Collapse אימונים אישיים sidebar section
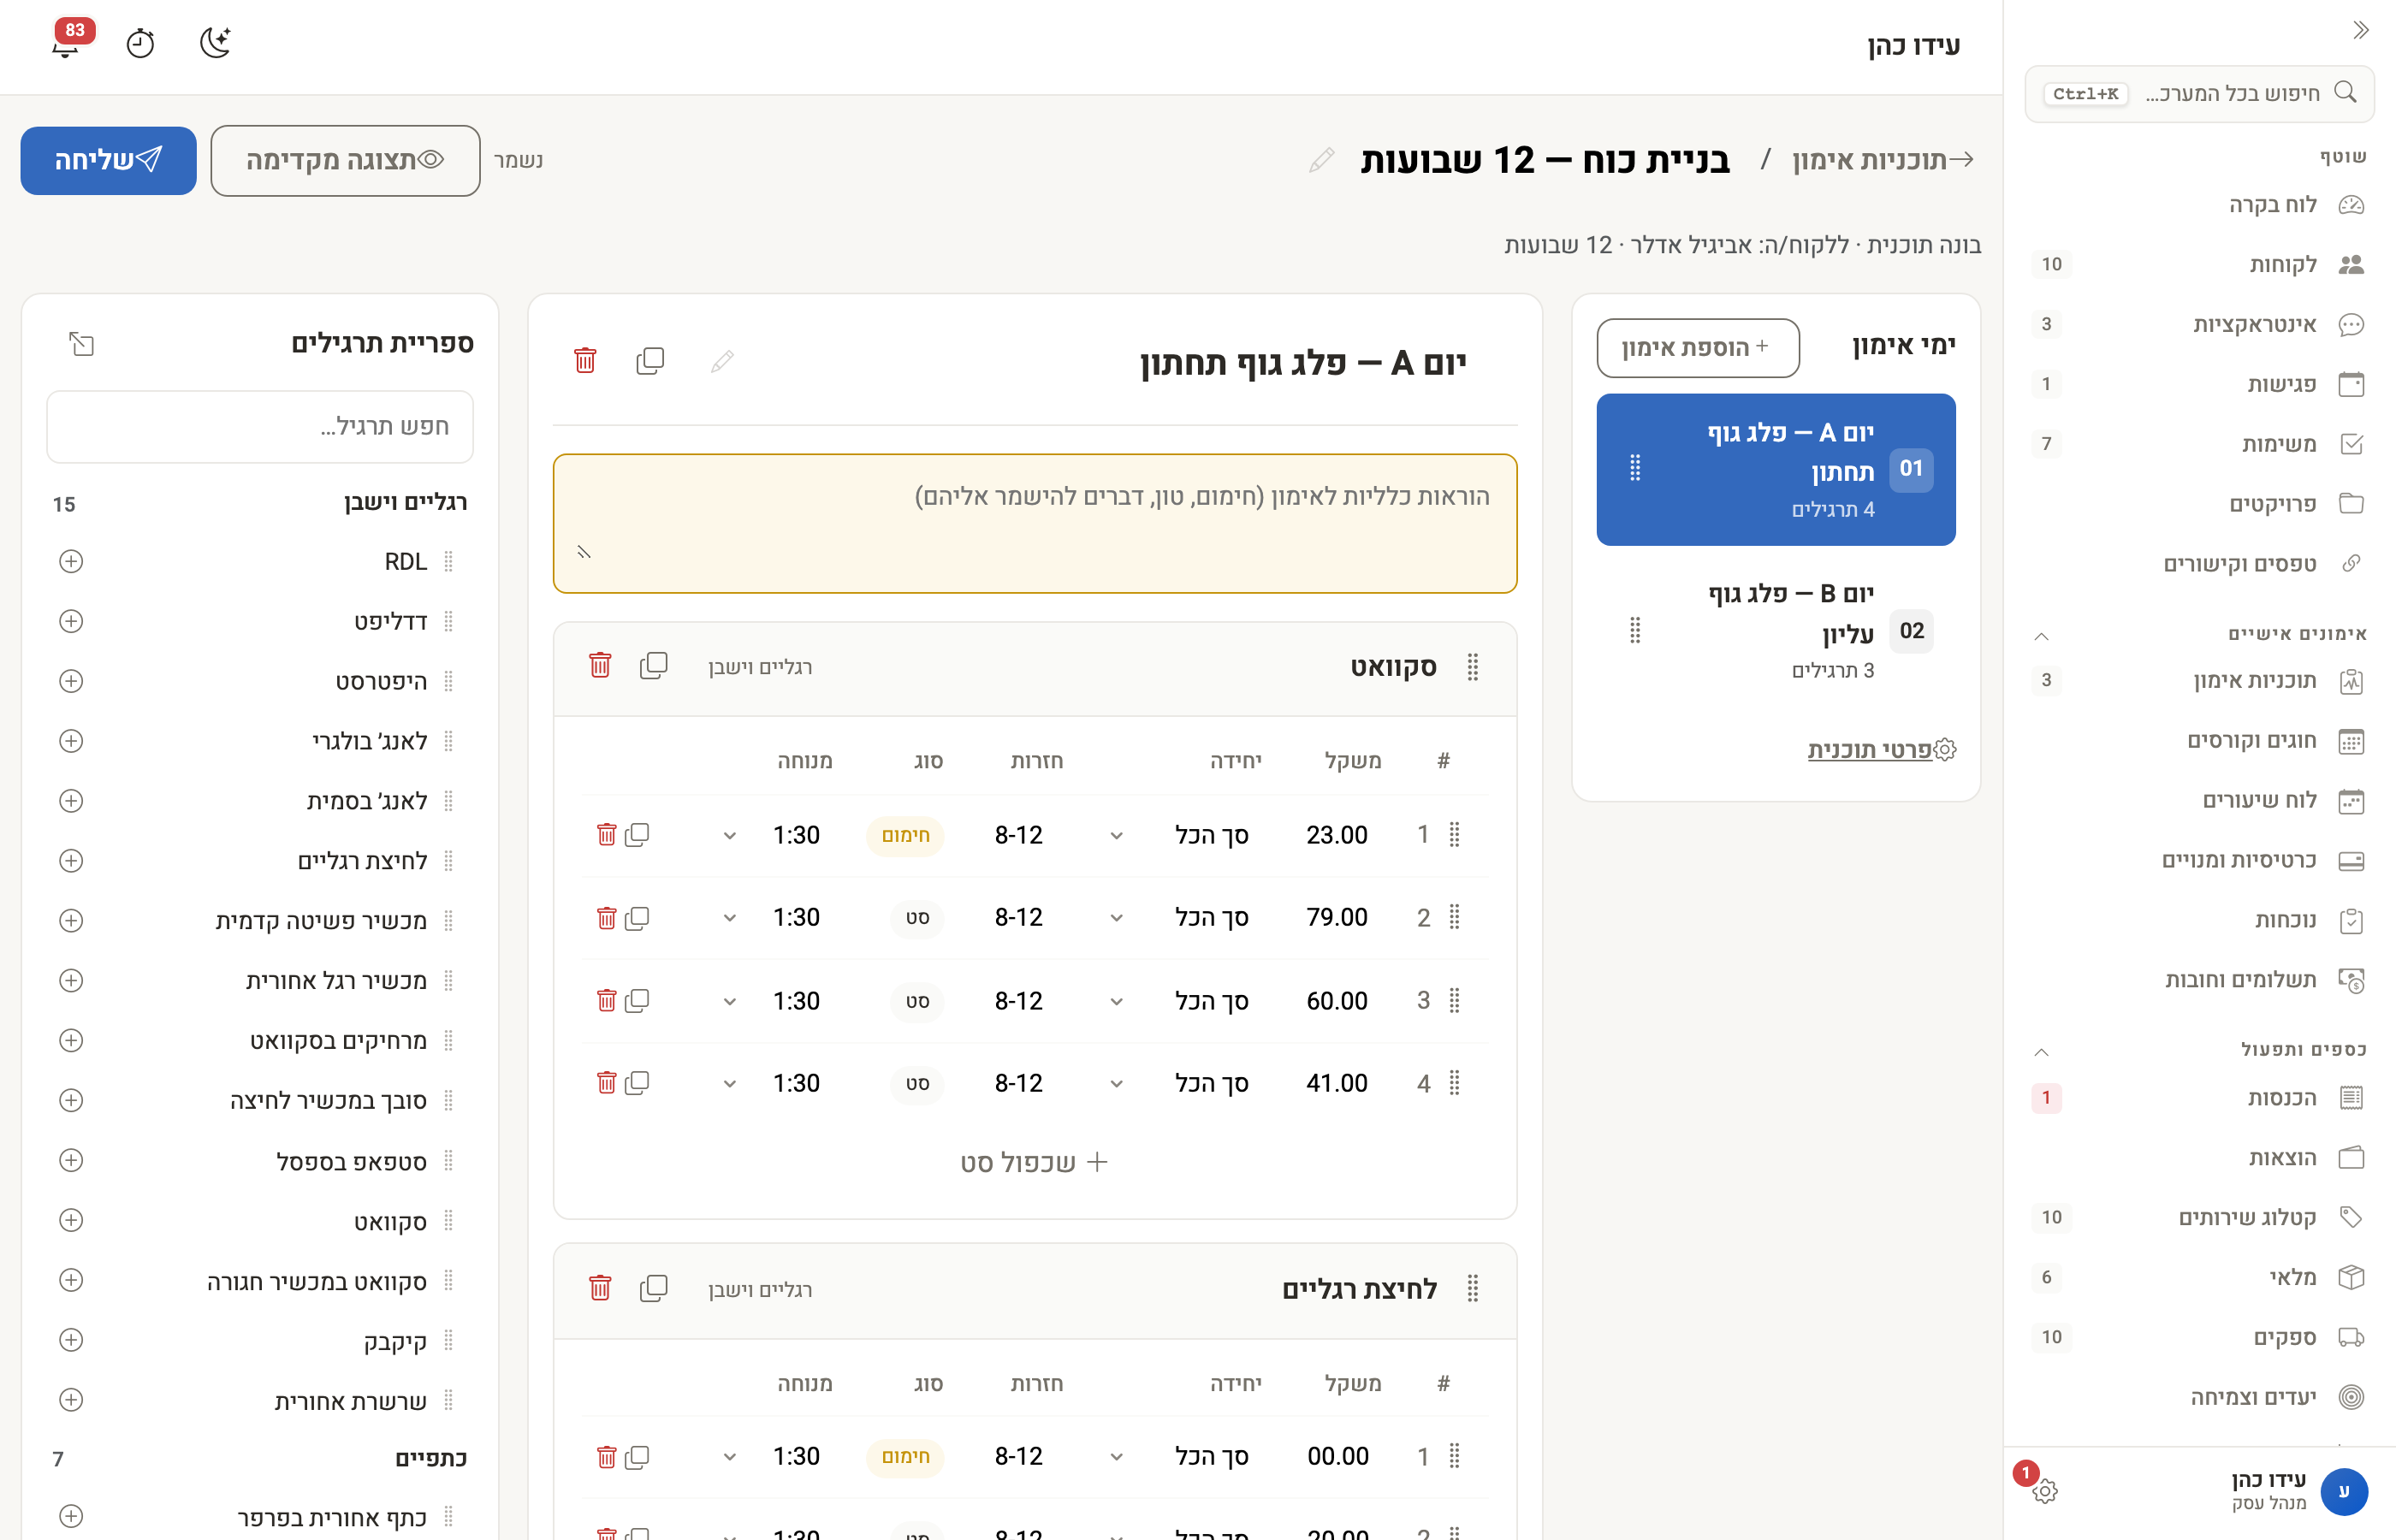The height and width of the screenshot is (1540, 2396). coord(2042,635)
